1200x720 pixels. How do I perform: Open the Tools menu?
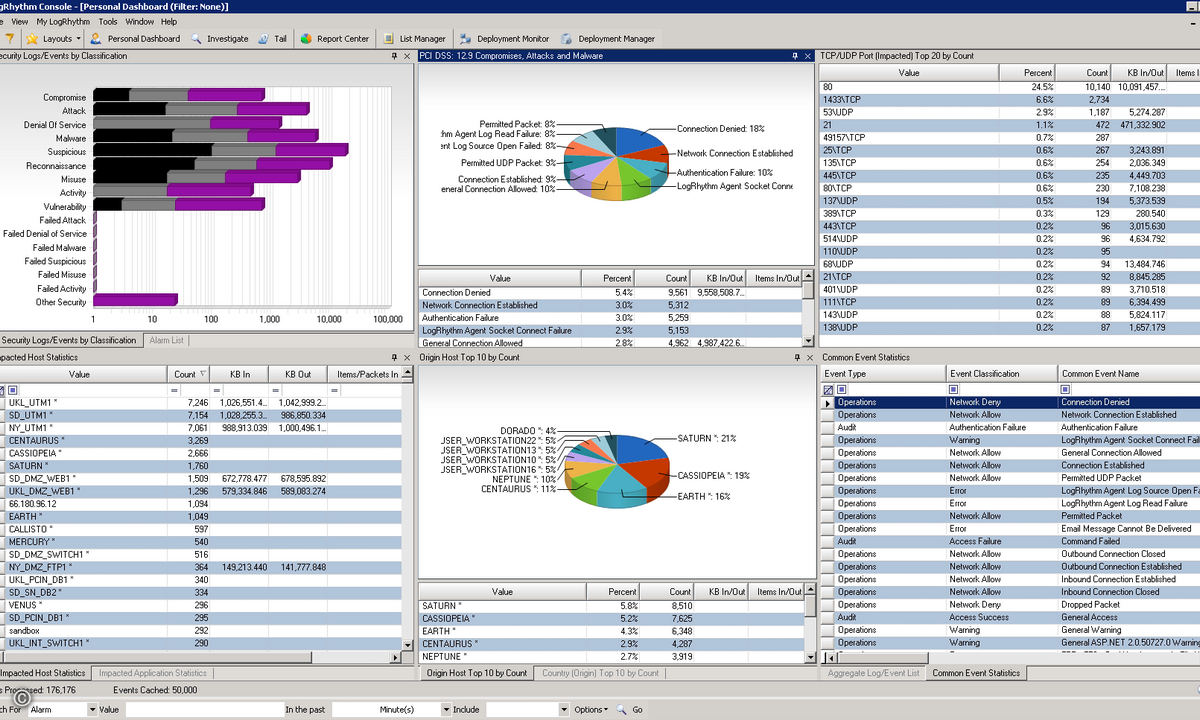coord(108,21)
